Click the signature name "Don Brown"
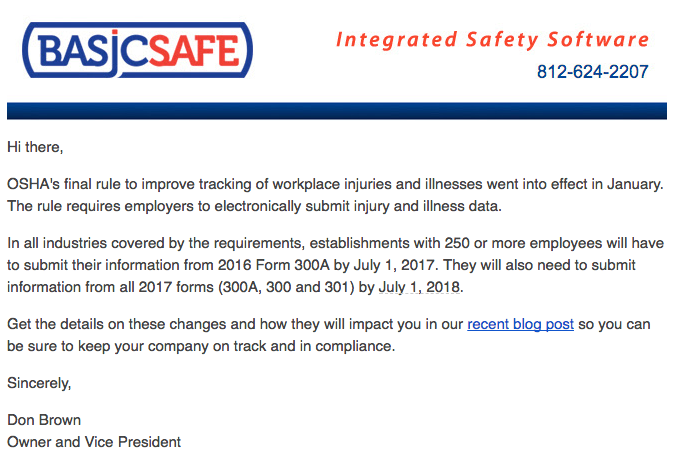The image size is (678, 461). click(x=44, y=420)
